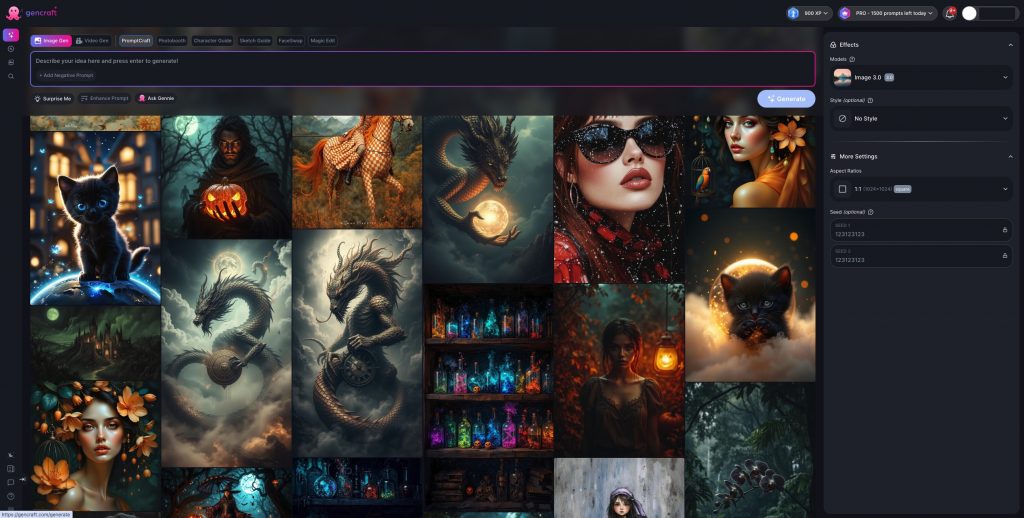Click the info icon next to Style (optional)
Screen dimensions: 1024x518
coord(871,100)
